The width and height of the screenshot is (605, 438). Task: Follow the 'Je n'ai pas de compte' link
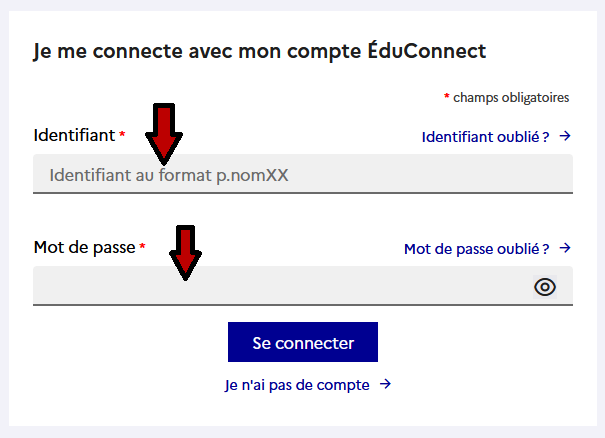(x=297, y=384)
